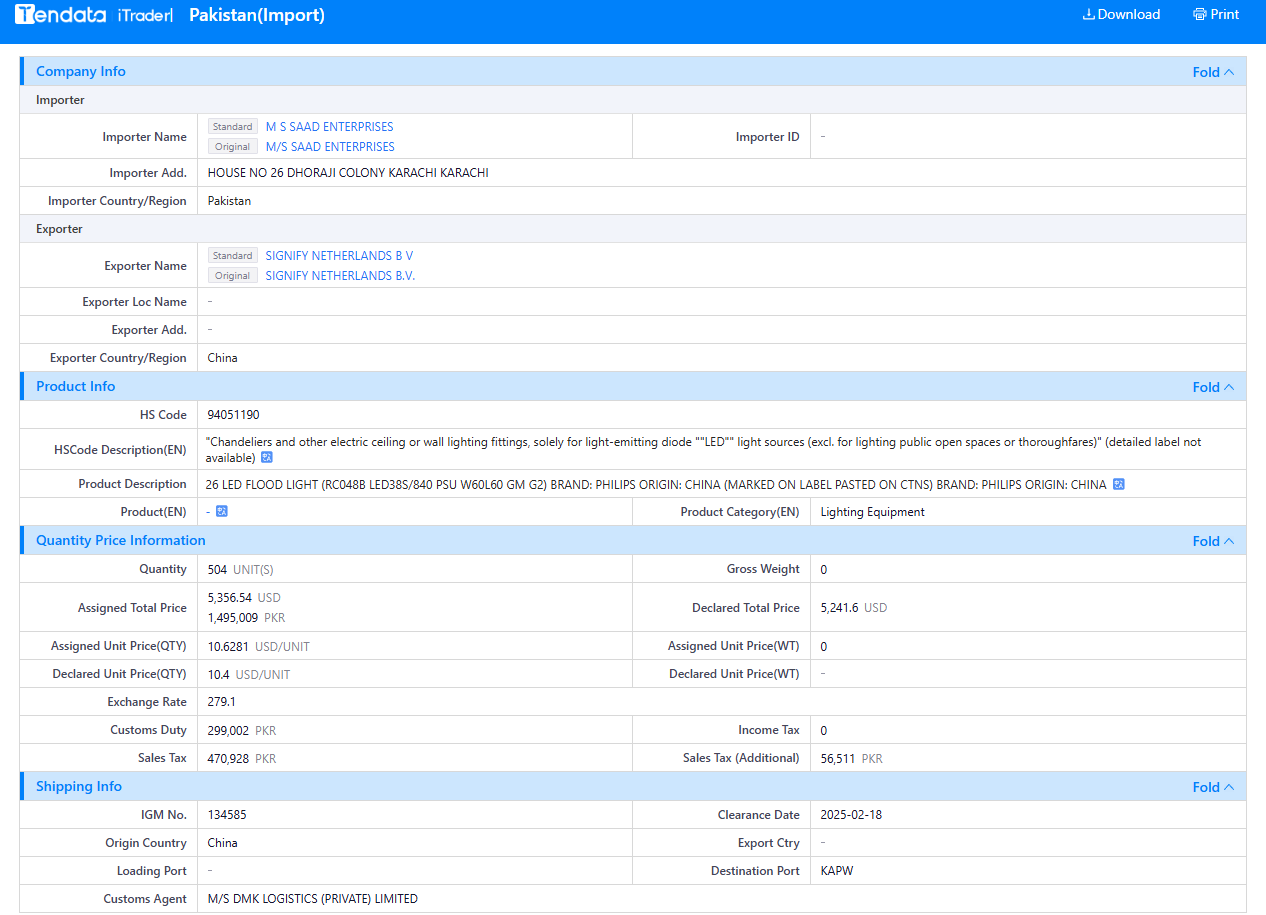Click the Quantity Price Information section title
Image resolution: width=1266 pixels, height=915 pixels.
(121, 541)
